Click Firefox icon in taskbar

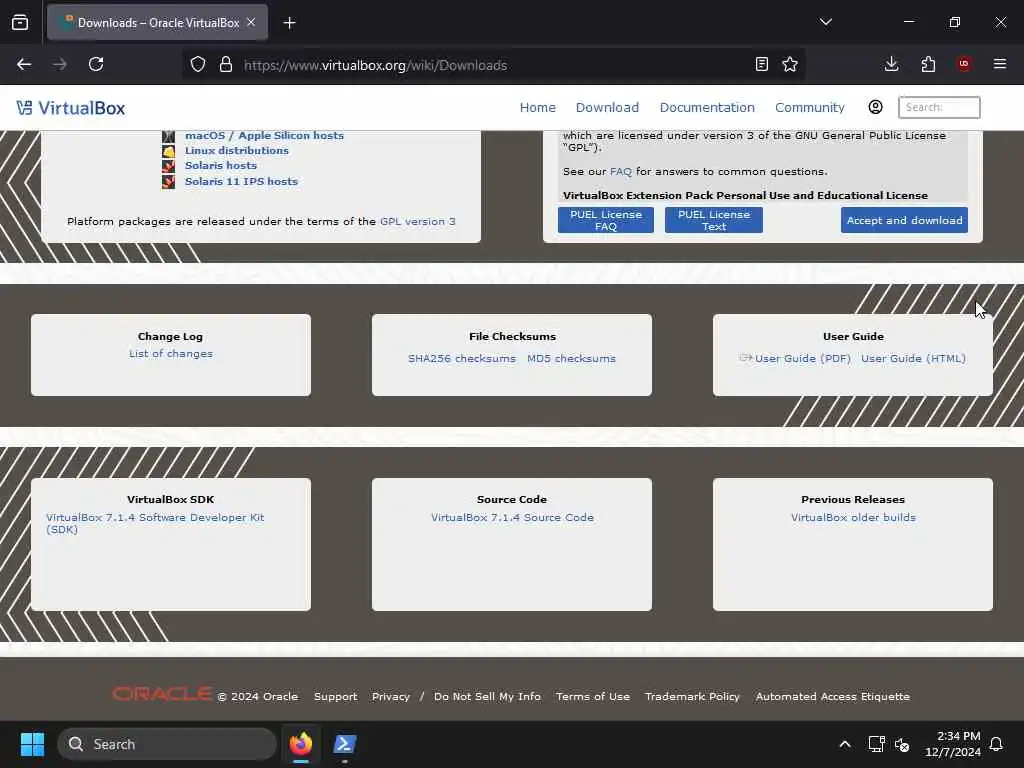pos(301,744)
